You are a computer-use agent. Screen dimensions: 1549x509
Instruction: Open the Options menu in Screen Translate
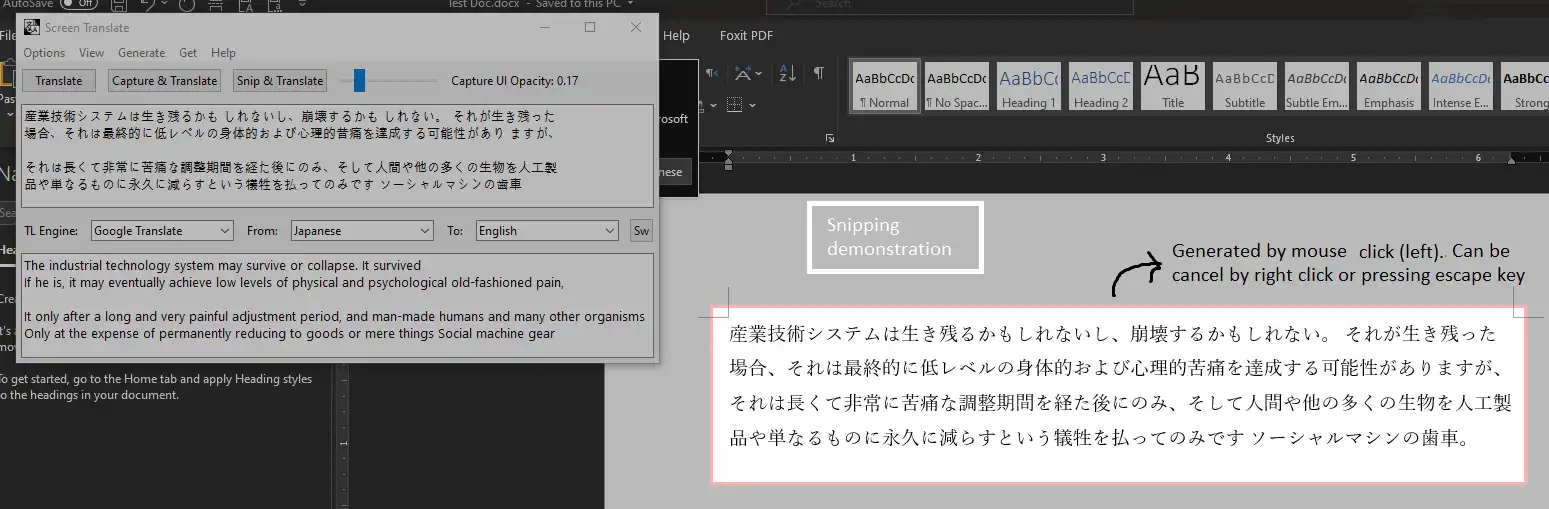pyautogui.click(x=44, y=53)
